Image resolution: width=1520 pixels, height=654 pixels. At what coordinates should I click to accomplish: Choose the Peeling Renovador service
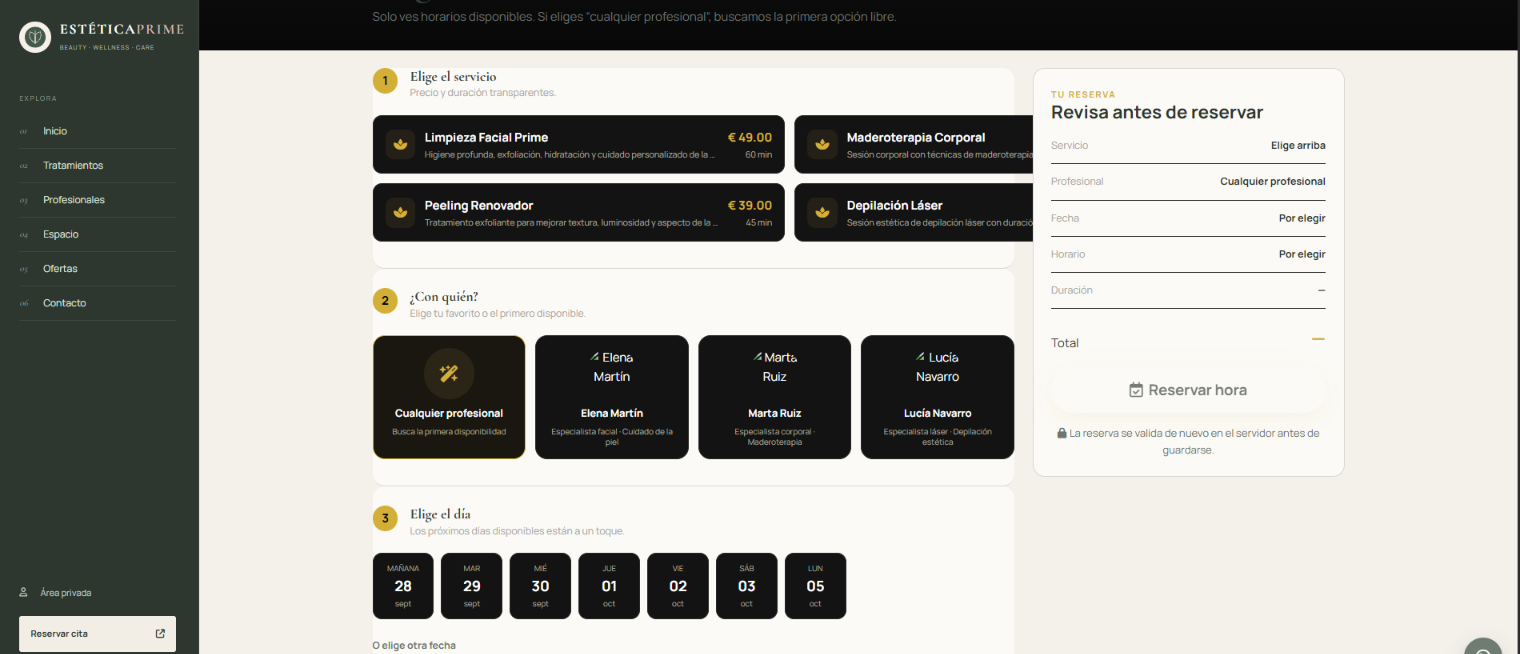point(579,212)
